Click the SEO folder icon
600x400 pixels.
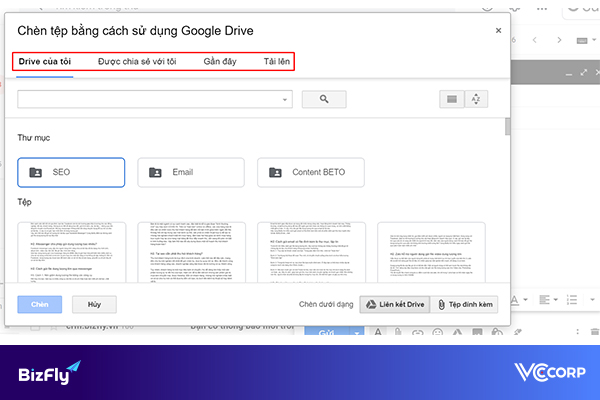click(36, 173)
